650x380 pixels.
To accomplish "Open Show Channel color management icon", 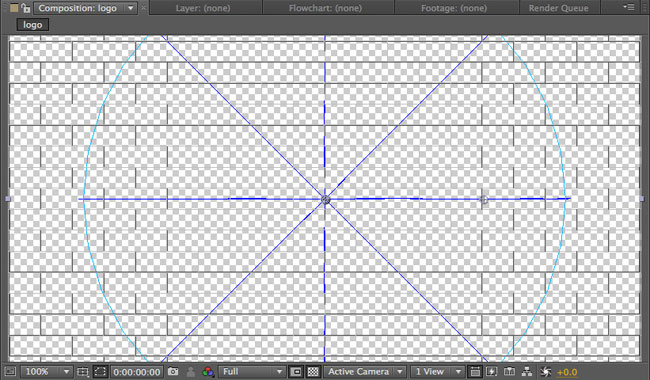I will pyautogui.click(x=208, y=372).
